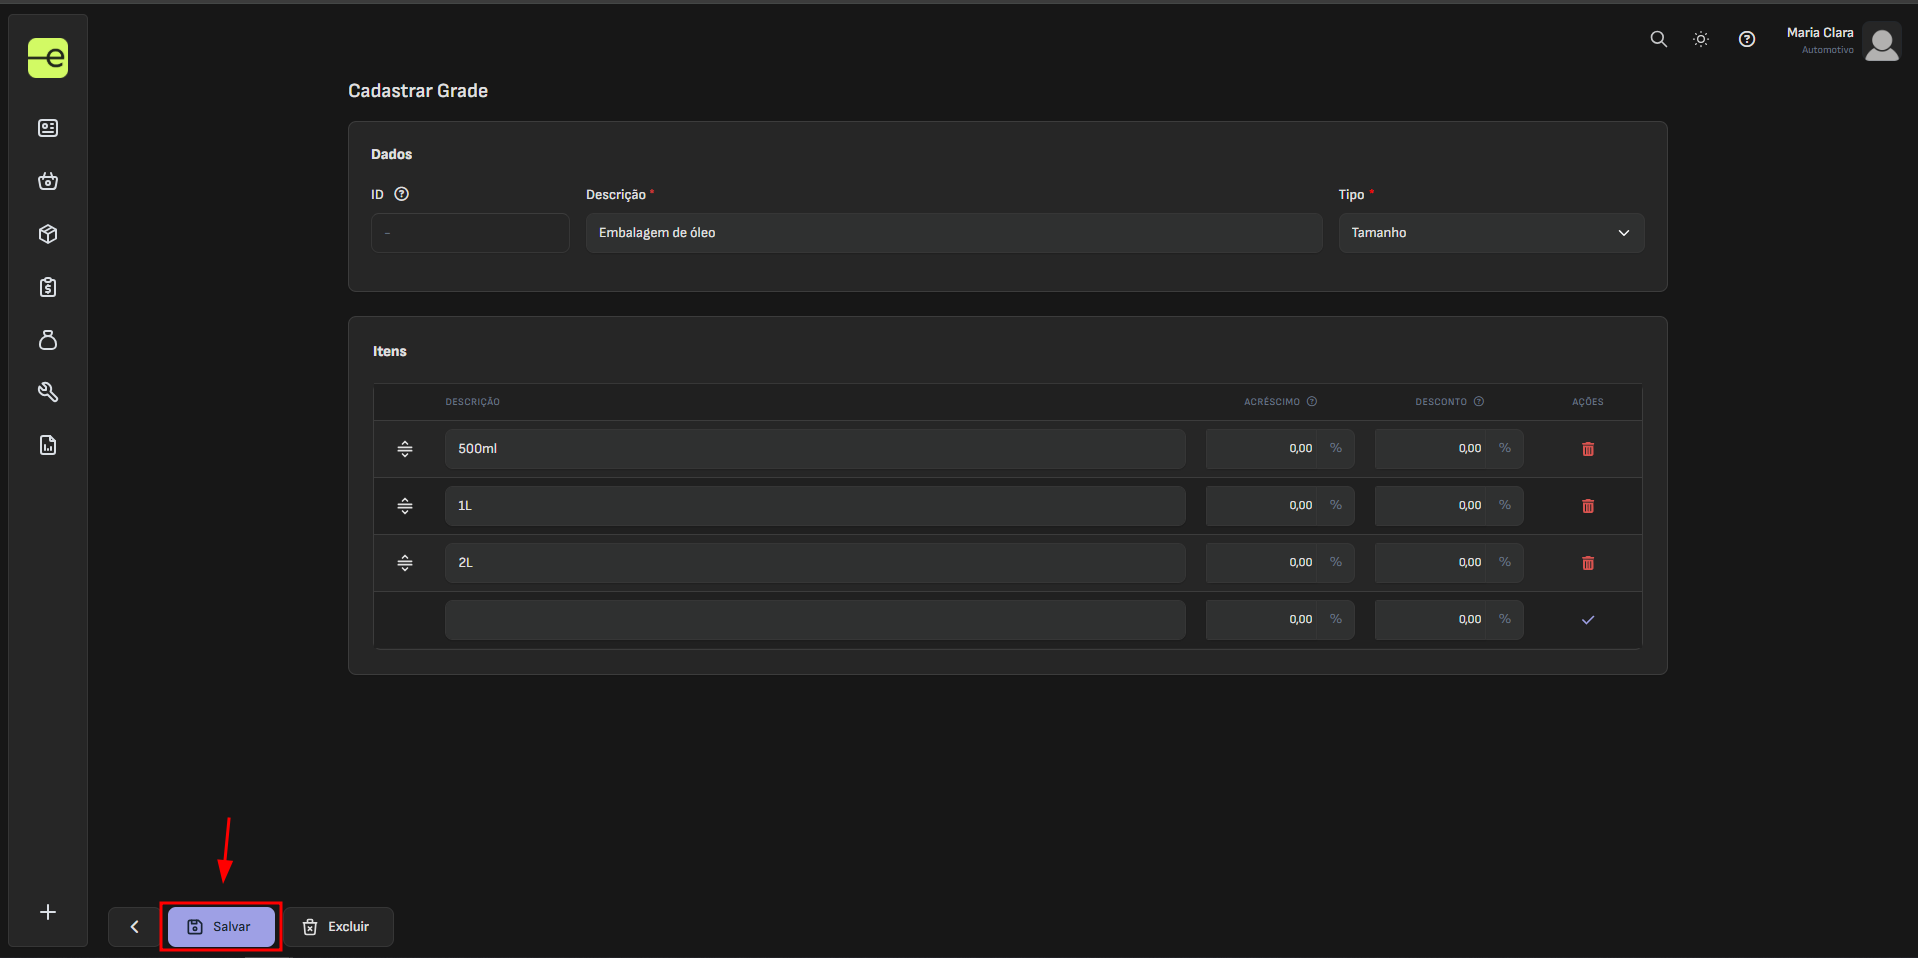
Task: Delete the 2L item with trash icon
Action: pos(1587,563)
